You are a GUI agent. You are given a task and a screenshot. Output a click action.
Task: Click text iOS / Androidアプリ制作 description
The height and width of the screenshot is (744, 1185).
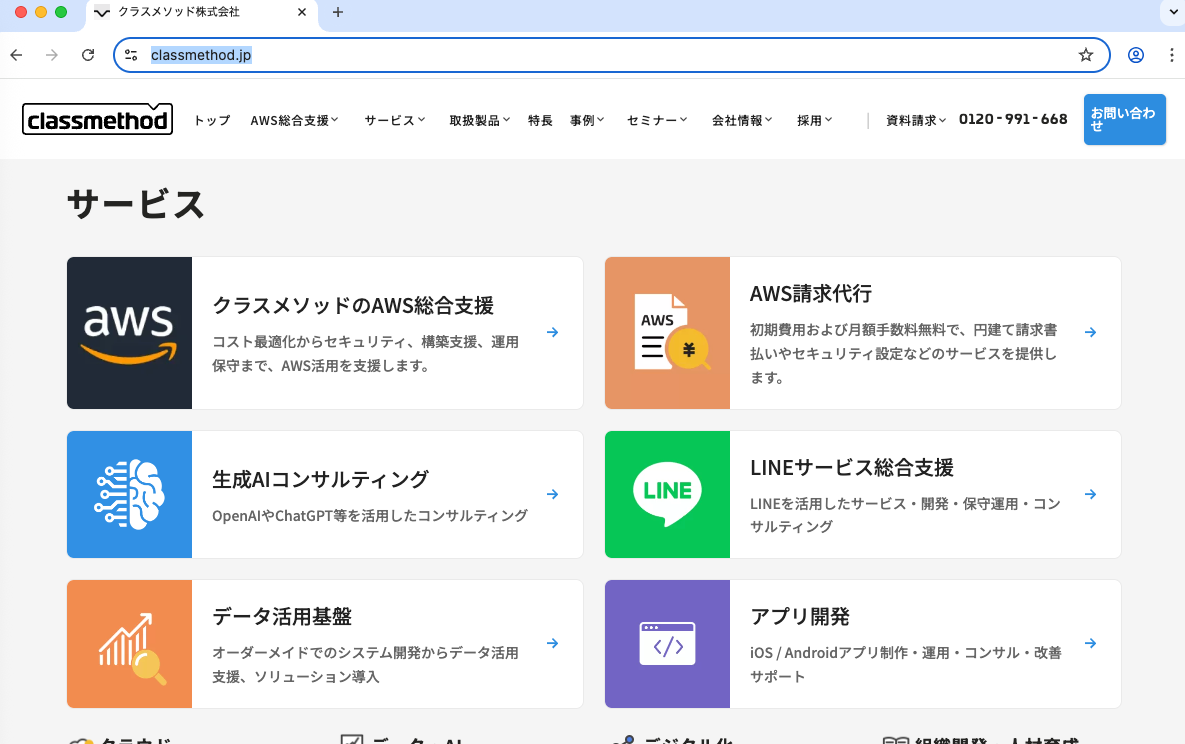click(905, 665)
